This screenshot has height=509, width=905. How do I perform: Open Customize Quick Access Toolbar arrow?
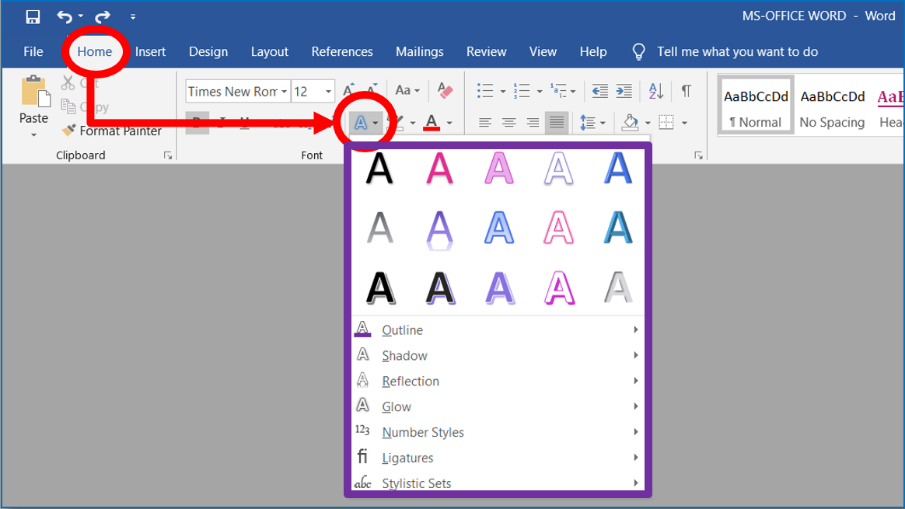(133, 17)
